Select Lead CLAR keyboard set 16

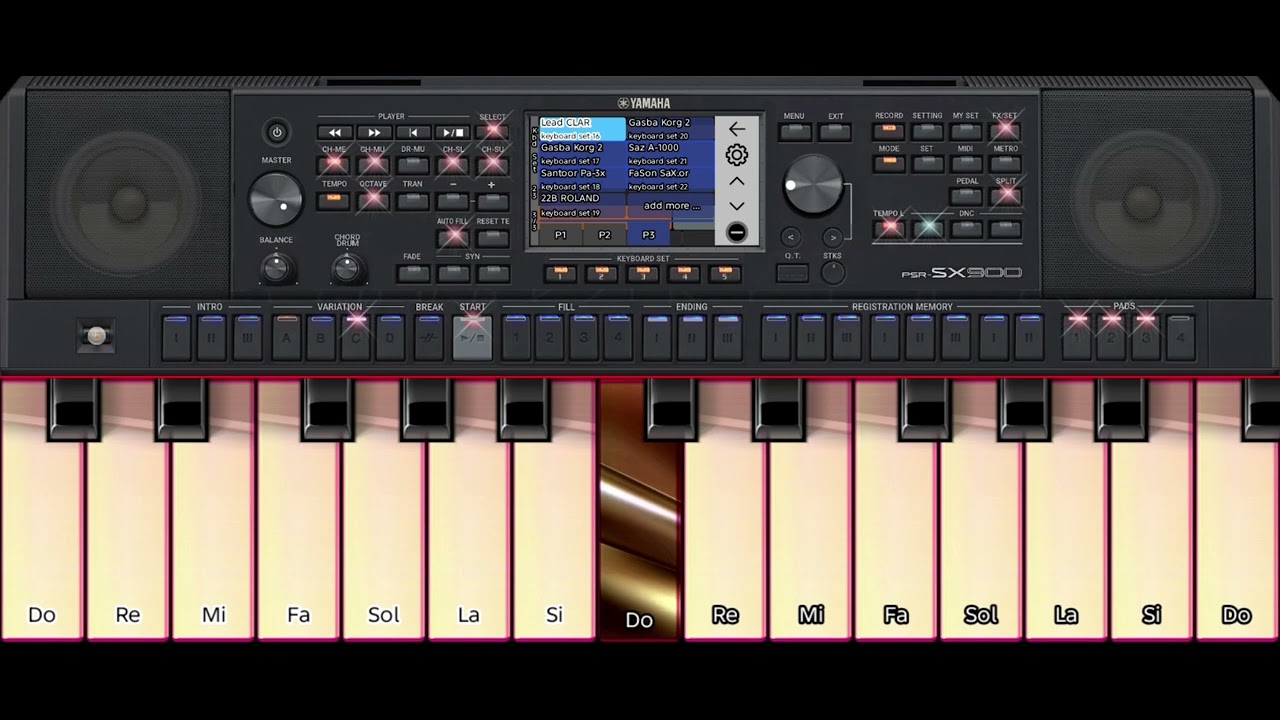click(582, 129)
